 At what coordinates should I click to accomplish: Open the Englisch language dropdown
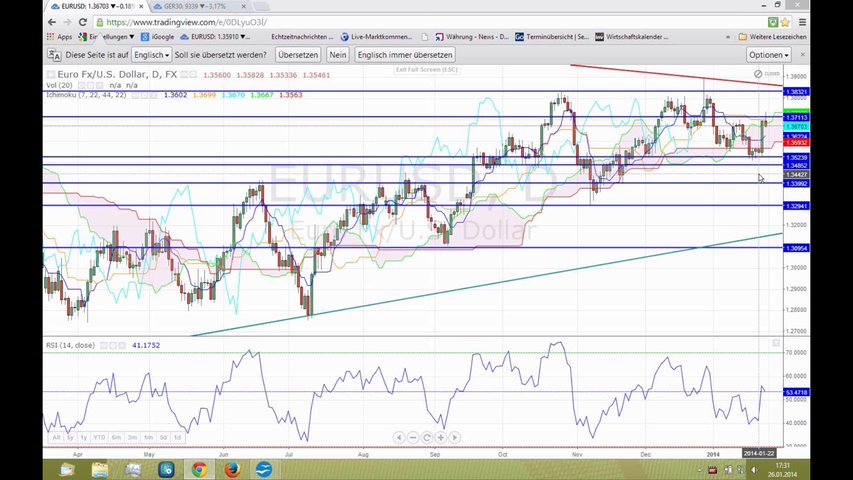[x=152, y=55]
